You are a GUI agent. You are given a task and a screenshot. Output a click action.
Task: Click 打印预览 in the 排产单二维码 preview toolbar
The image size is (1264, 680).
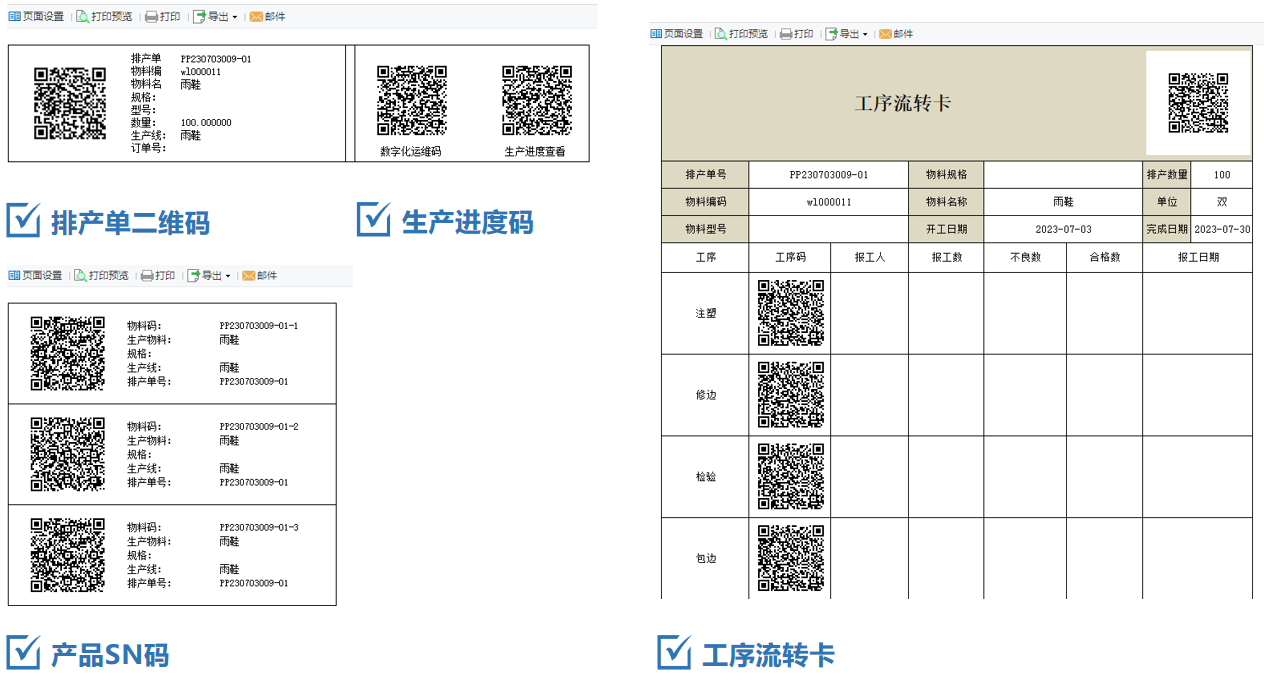(104, 17)
